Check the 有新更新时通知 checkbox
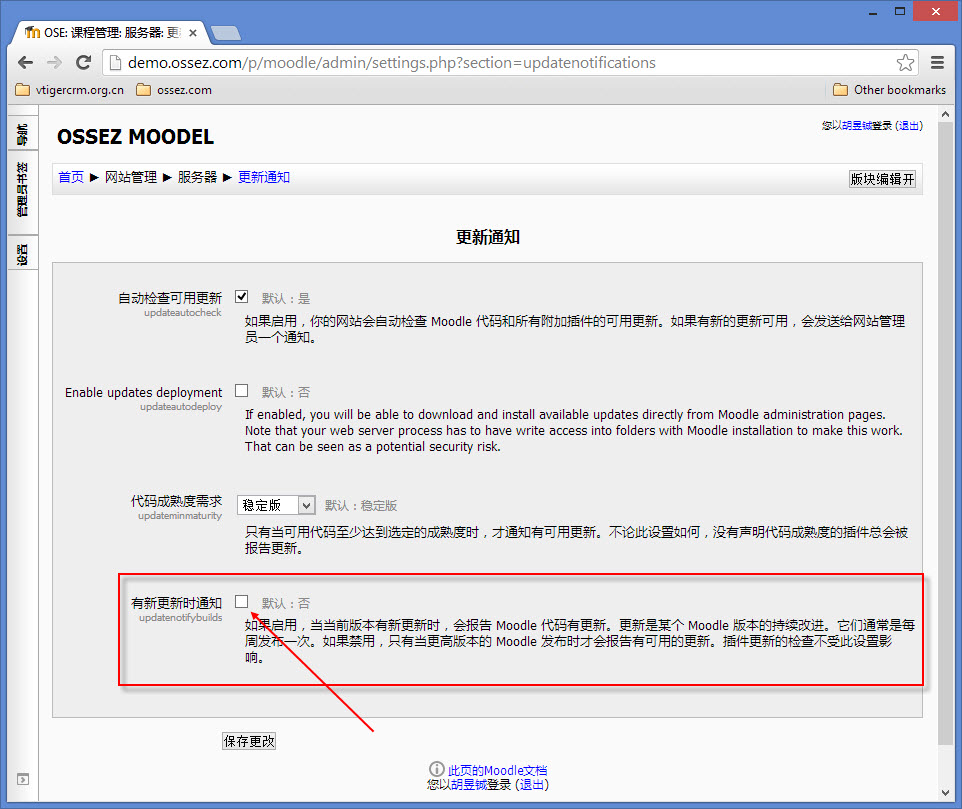 coord(242,602)
